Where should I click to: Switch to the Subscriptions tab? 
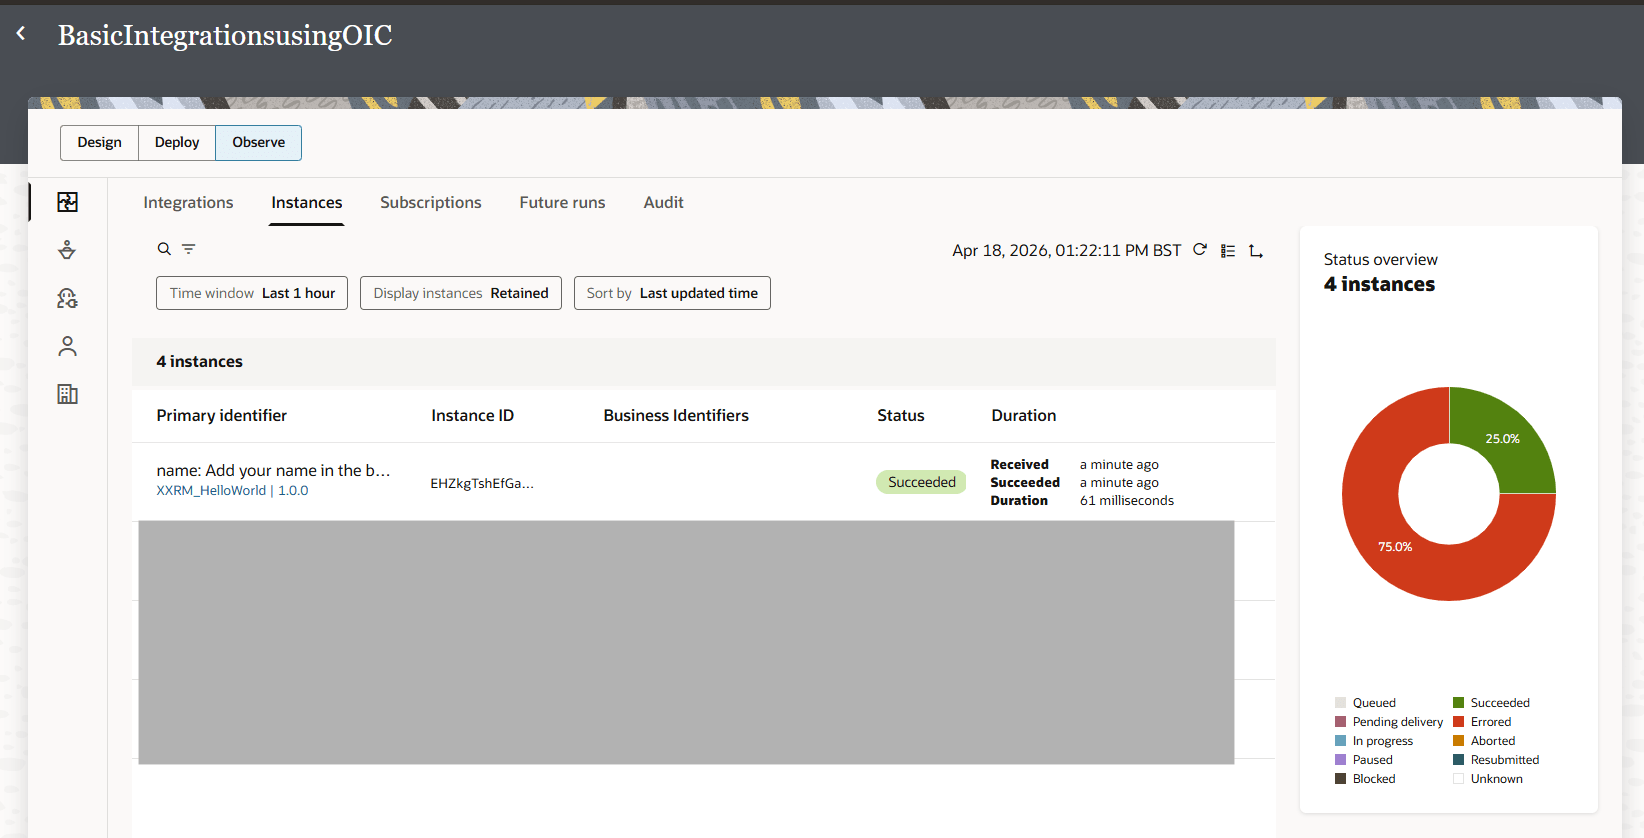[x=430, y=202]
